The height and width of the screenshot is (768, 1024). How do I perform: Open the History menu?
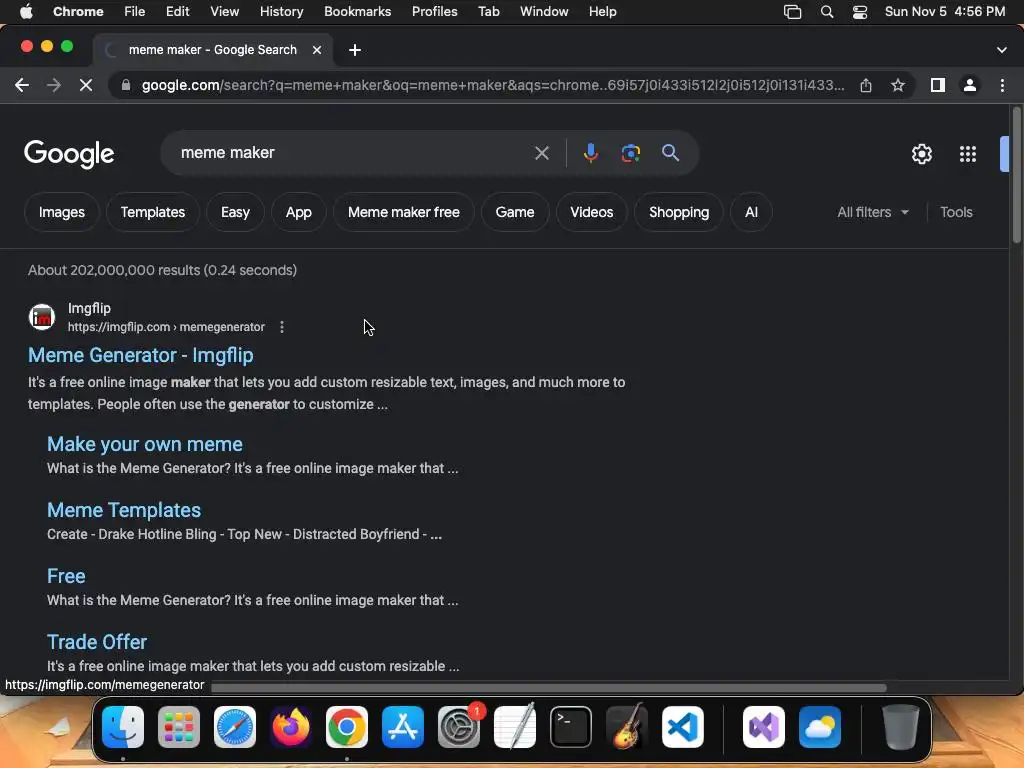pyautogui.click(x=281, y=12)
